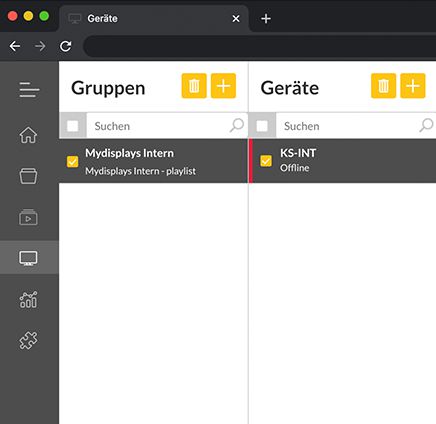
Task: Uncheck the Mydisplays Intern group checkbox
Action: pyautogui.click(x=73, y=161)
